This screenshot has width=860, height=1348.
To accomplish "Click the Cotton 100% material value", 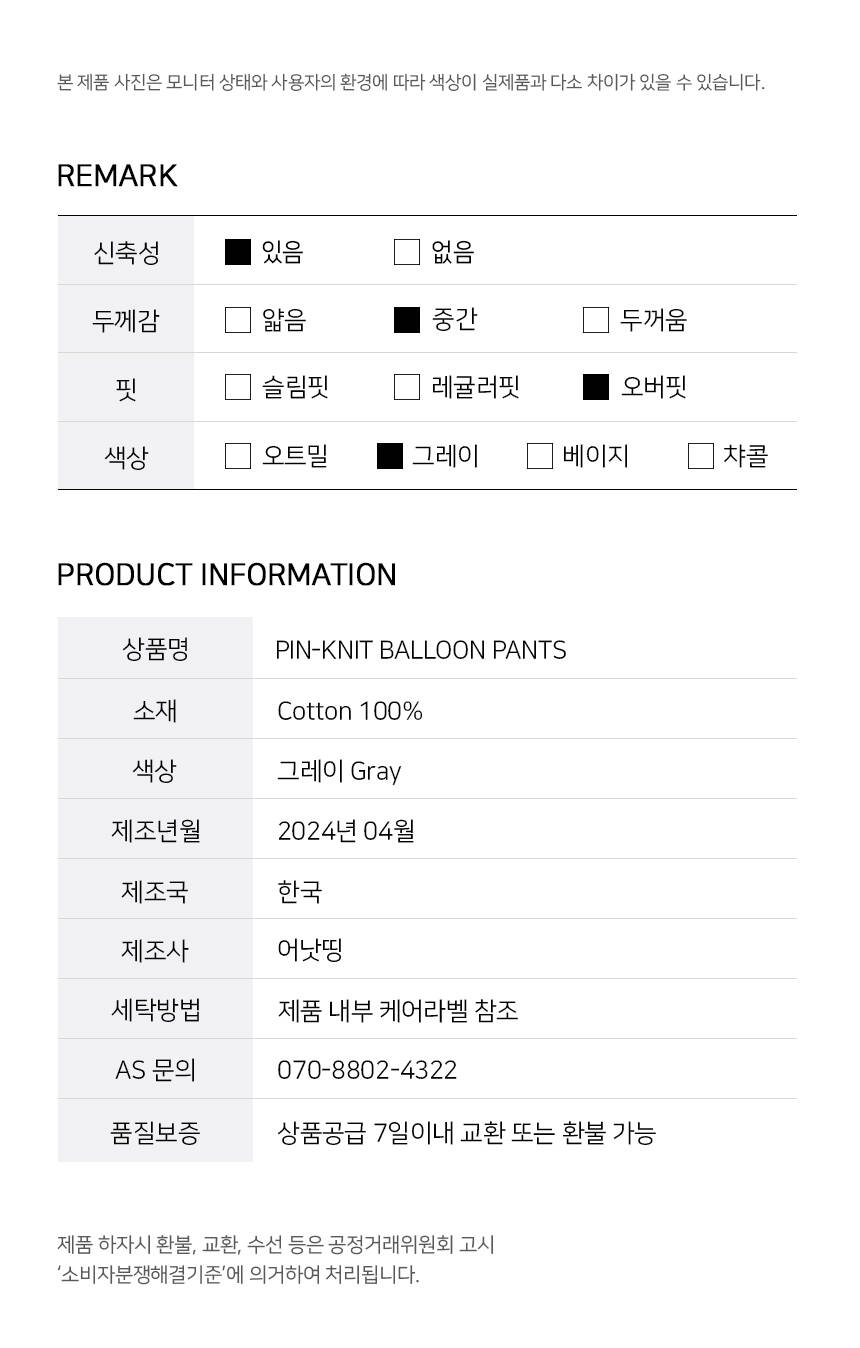I will pyautogui.click(x=350, y=711).
